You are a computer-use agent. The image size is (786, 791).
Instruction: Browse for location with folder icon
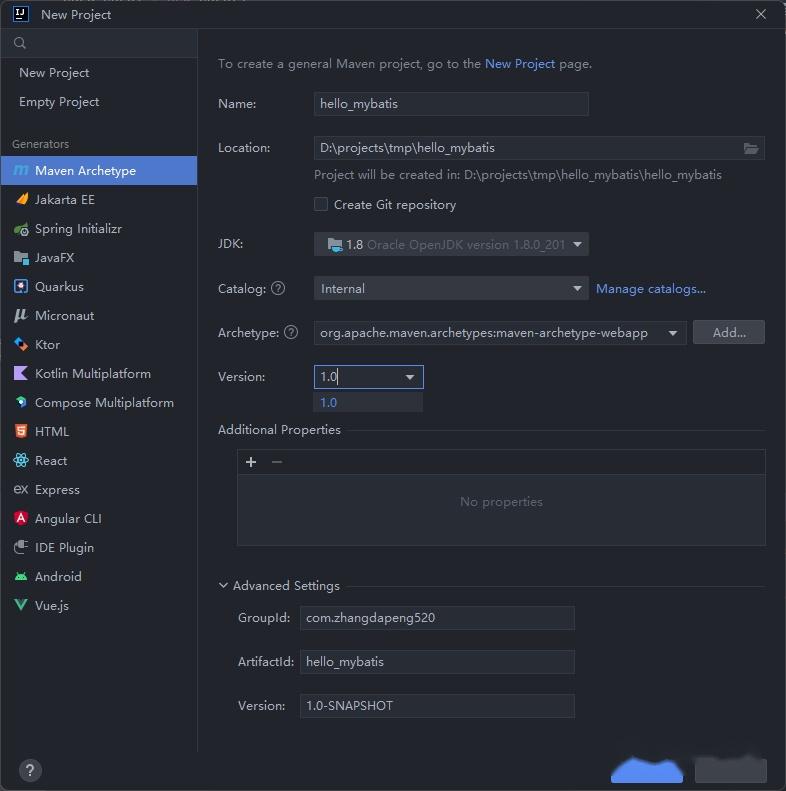[x=751, y=148]
